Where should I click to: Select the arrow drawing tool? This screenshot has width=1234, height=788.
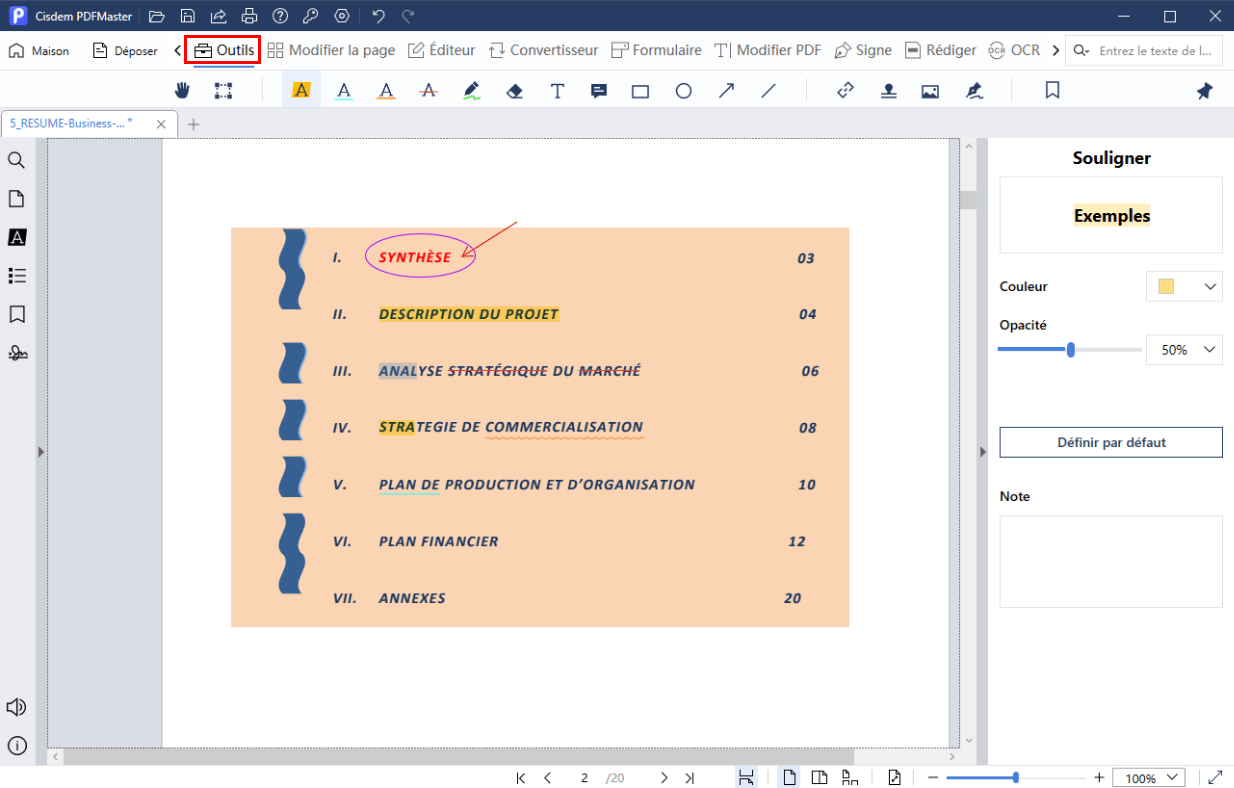[x=726, y=90]
